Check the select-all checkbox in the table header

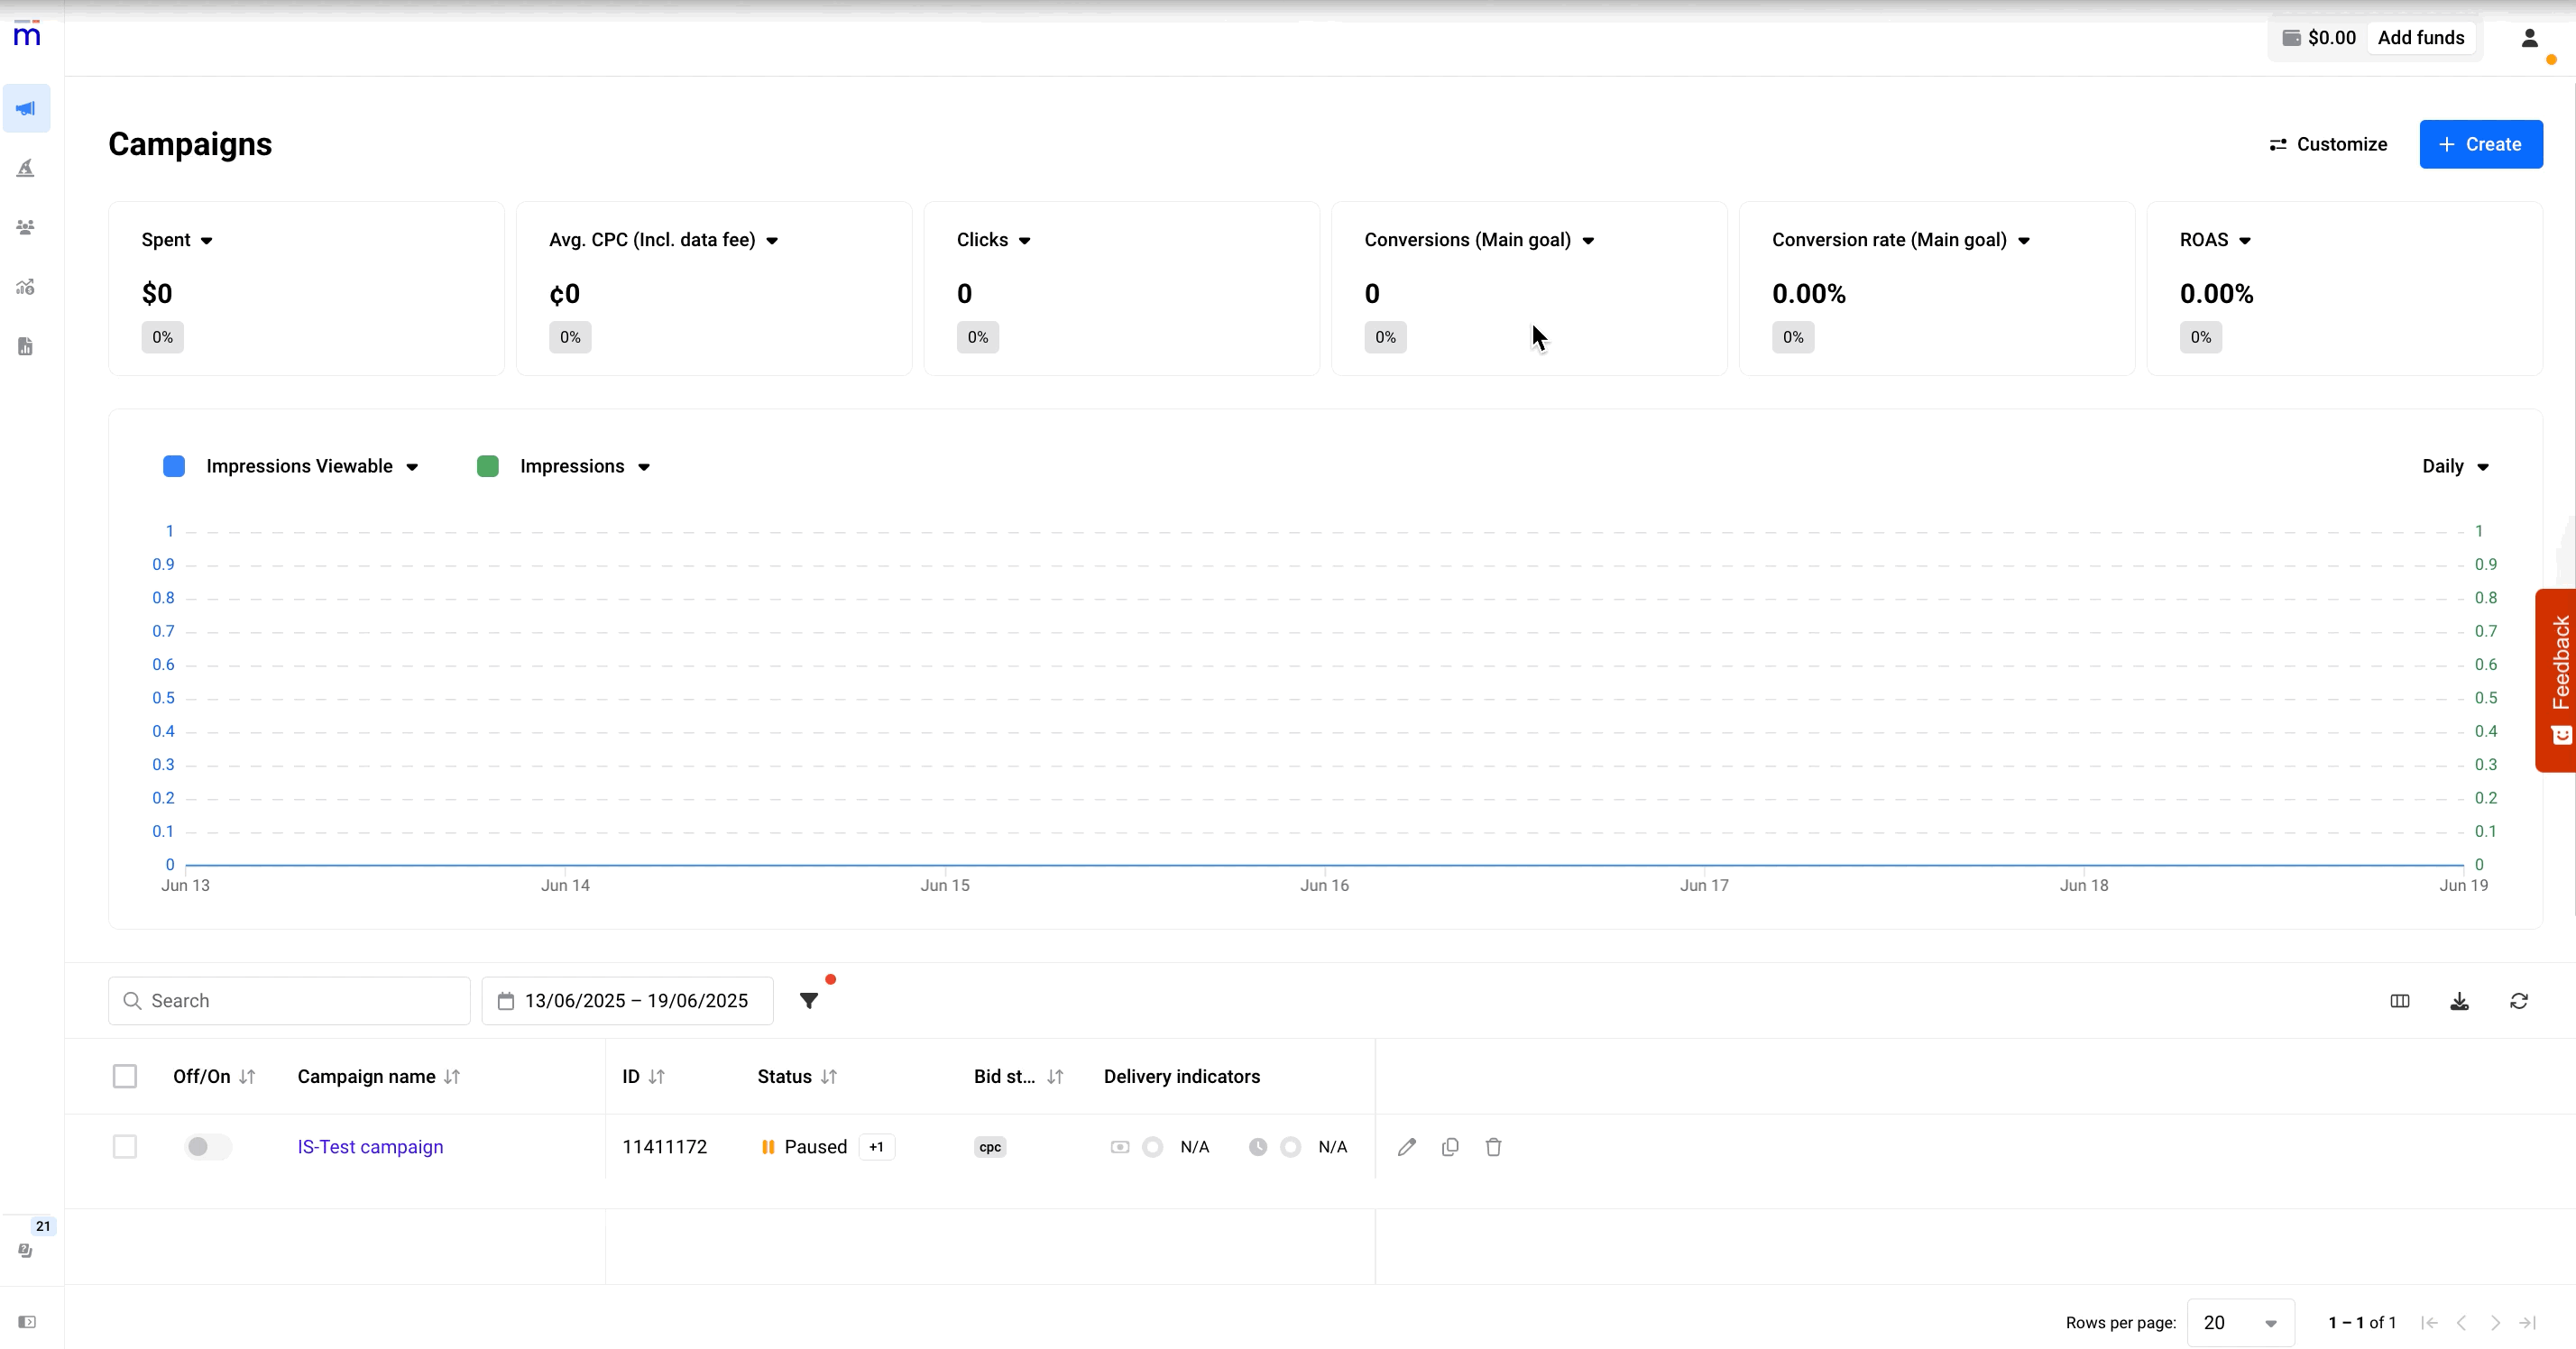coord(124,1077)
